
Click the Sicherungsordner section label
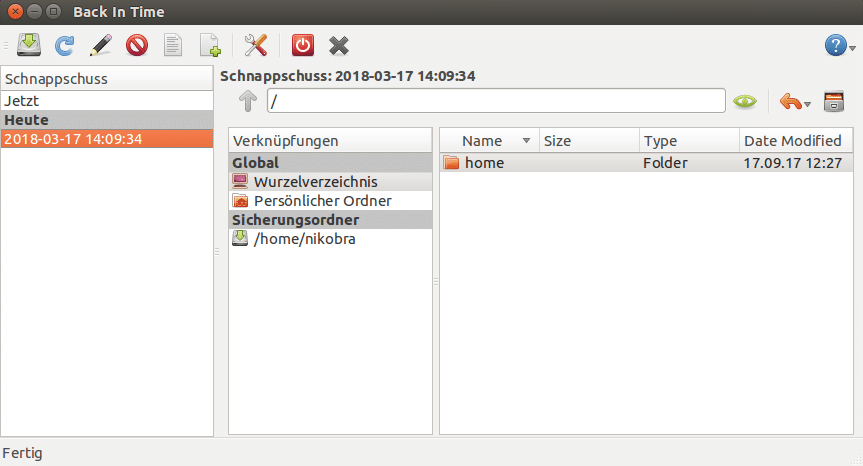(330, 220)
